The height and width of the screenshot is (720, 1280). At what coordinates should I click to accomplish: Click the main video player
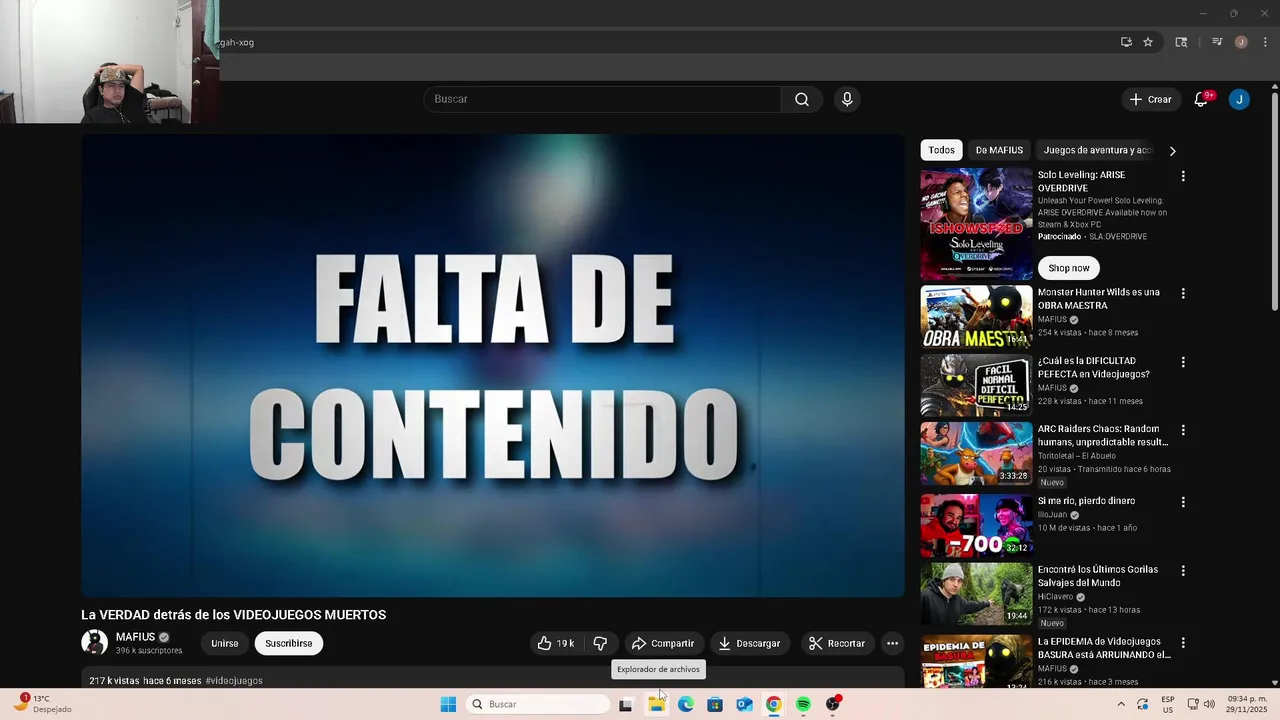[493, 366]
